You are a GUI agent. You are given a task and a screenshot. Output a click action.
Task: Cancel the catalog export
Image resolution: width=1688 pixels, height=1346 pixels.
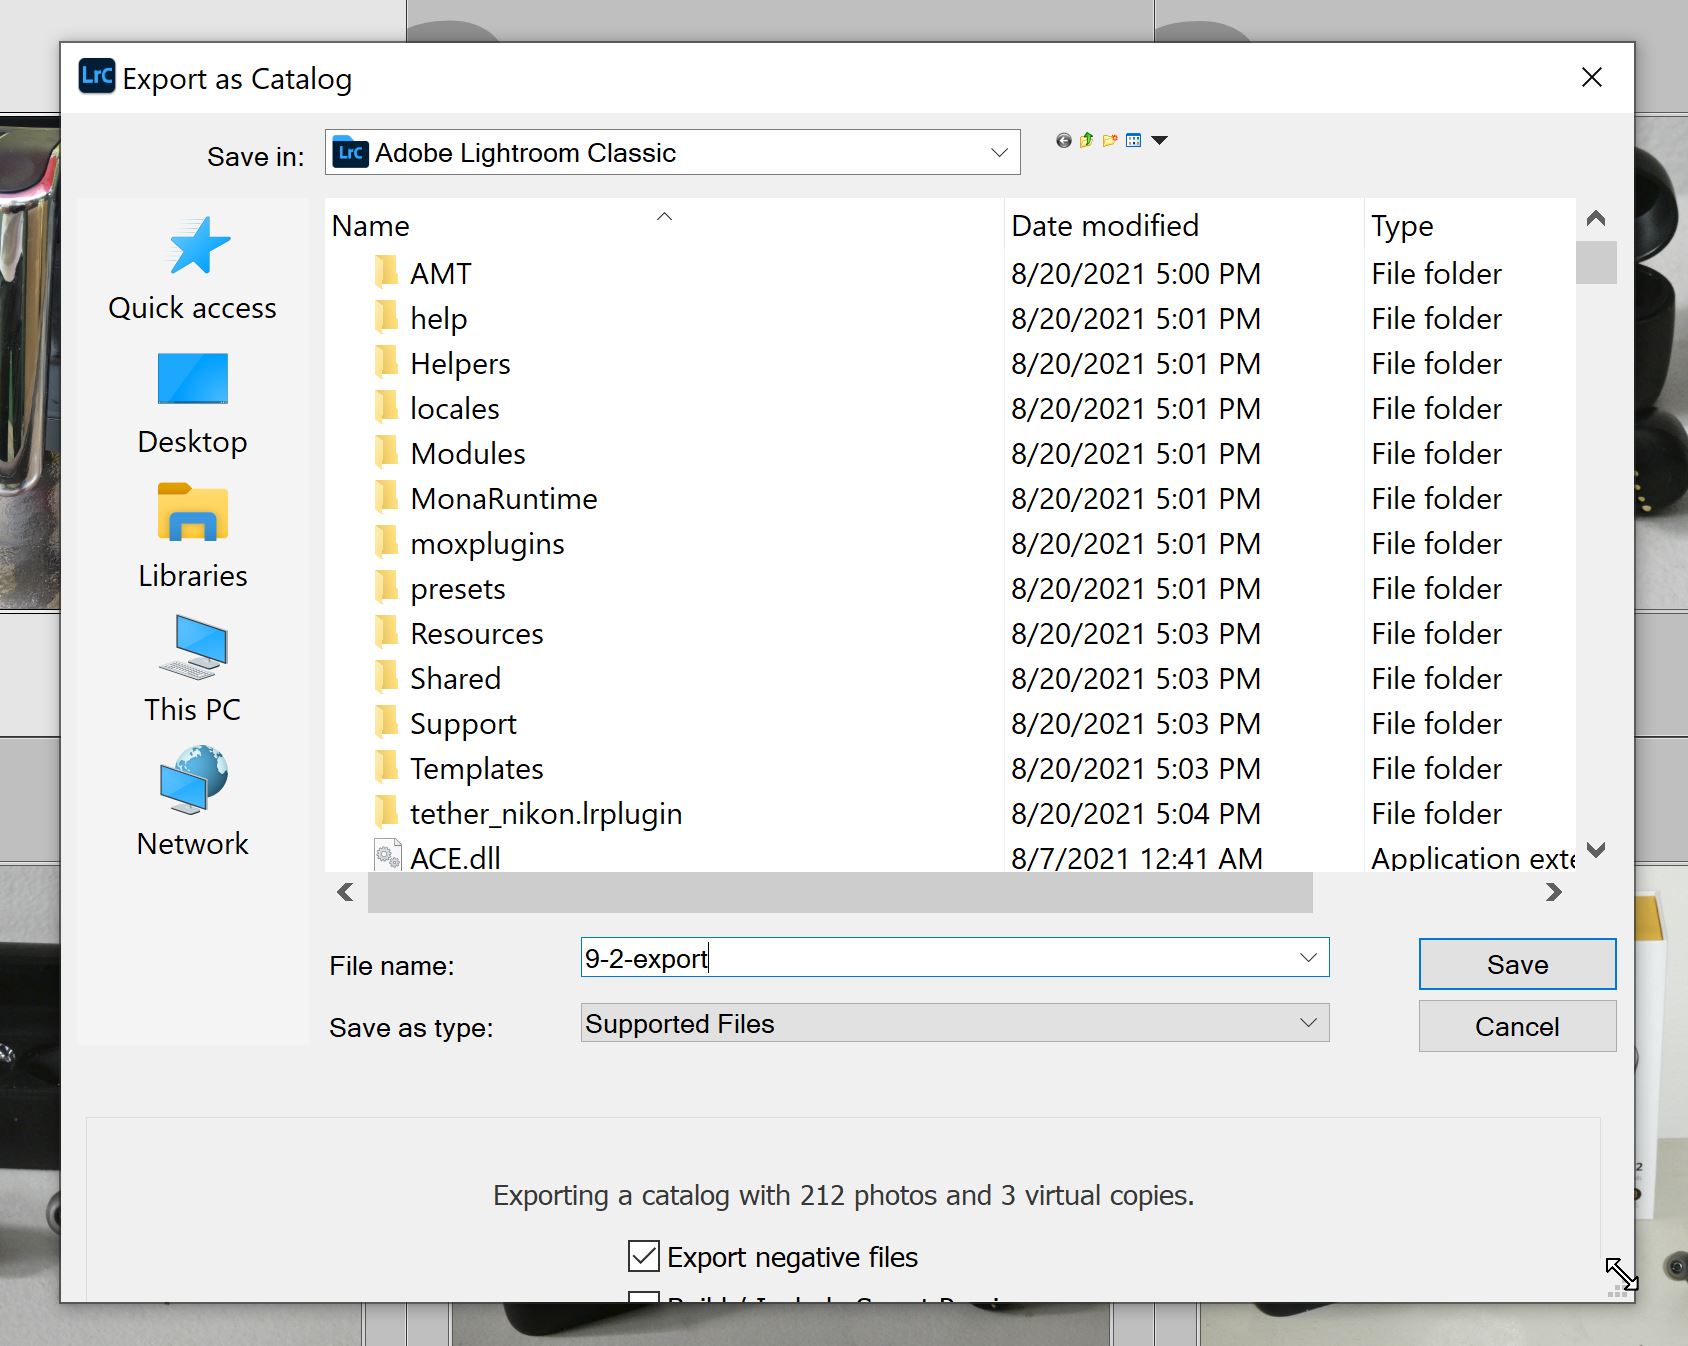[1516, 1026]
